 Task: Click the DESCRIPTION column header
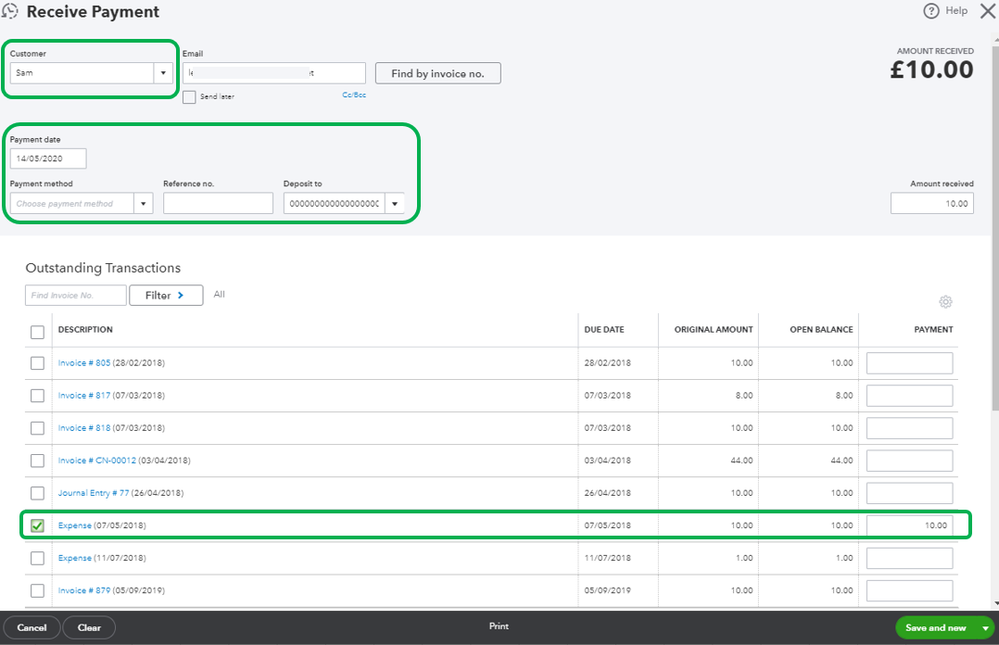point(85,330)
